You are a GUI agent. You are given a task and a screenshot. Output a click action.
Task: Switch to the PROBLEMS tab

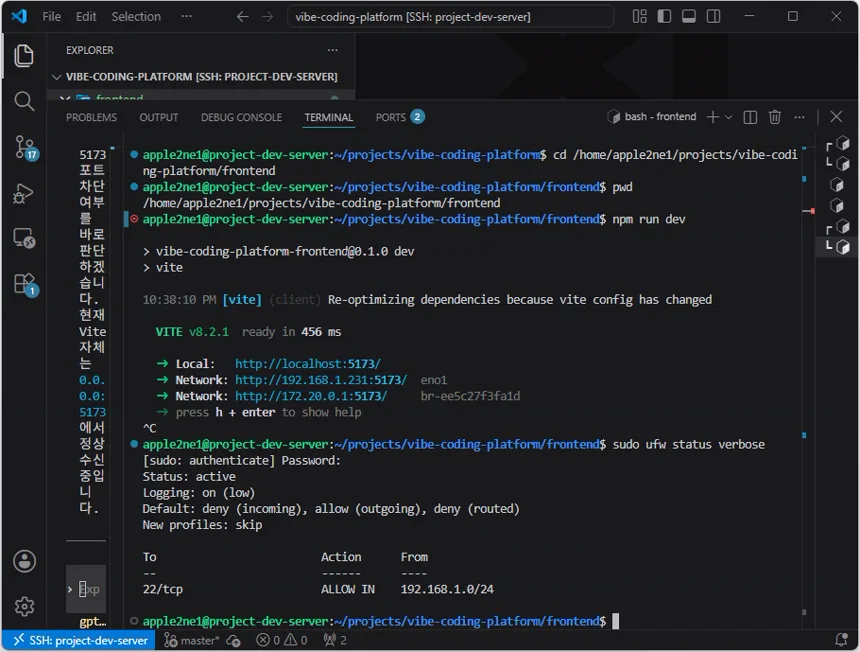[x=91, y=117]
